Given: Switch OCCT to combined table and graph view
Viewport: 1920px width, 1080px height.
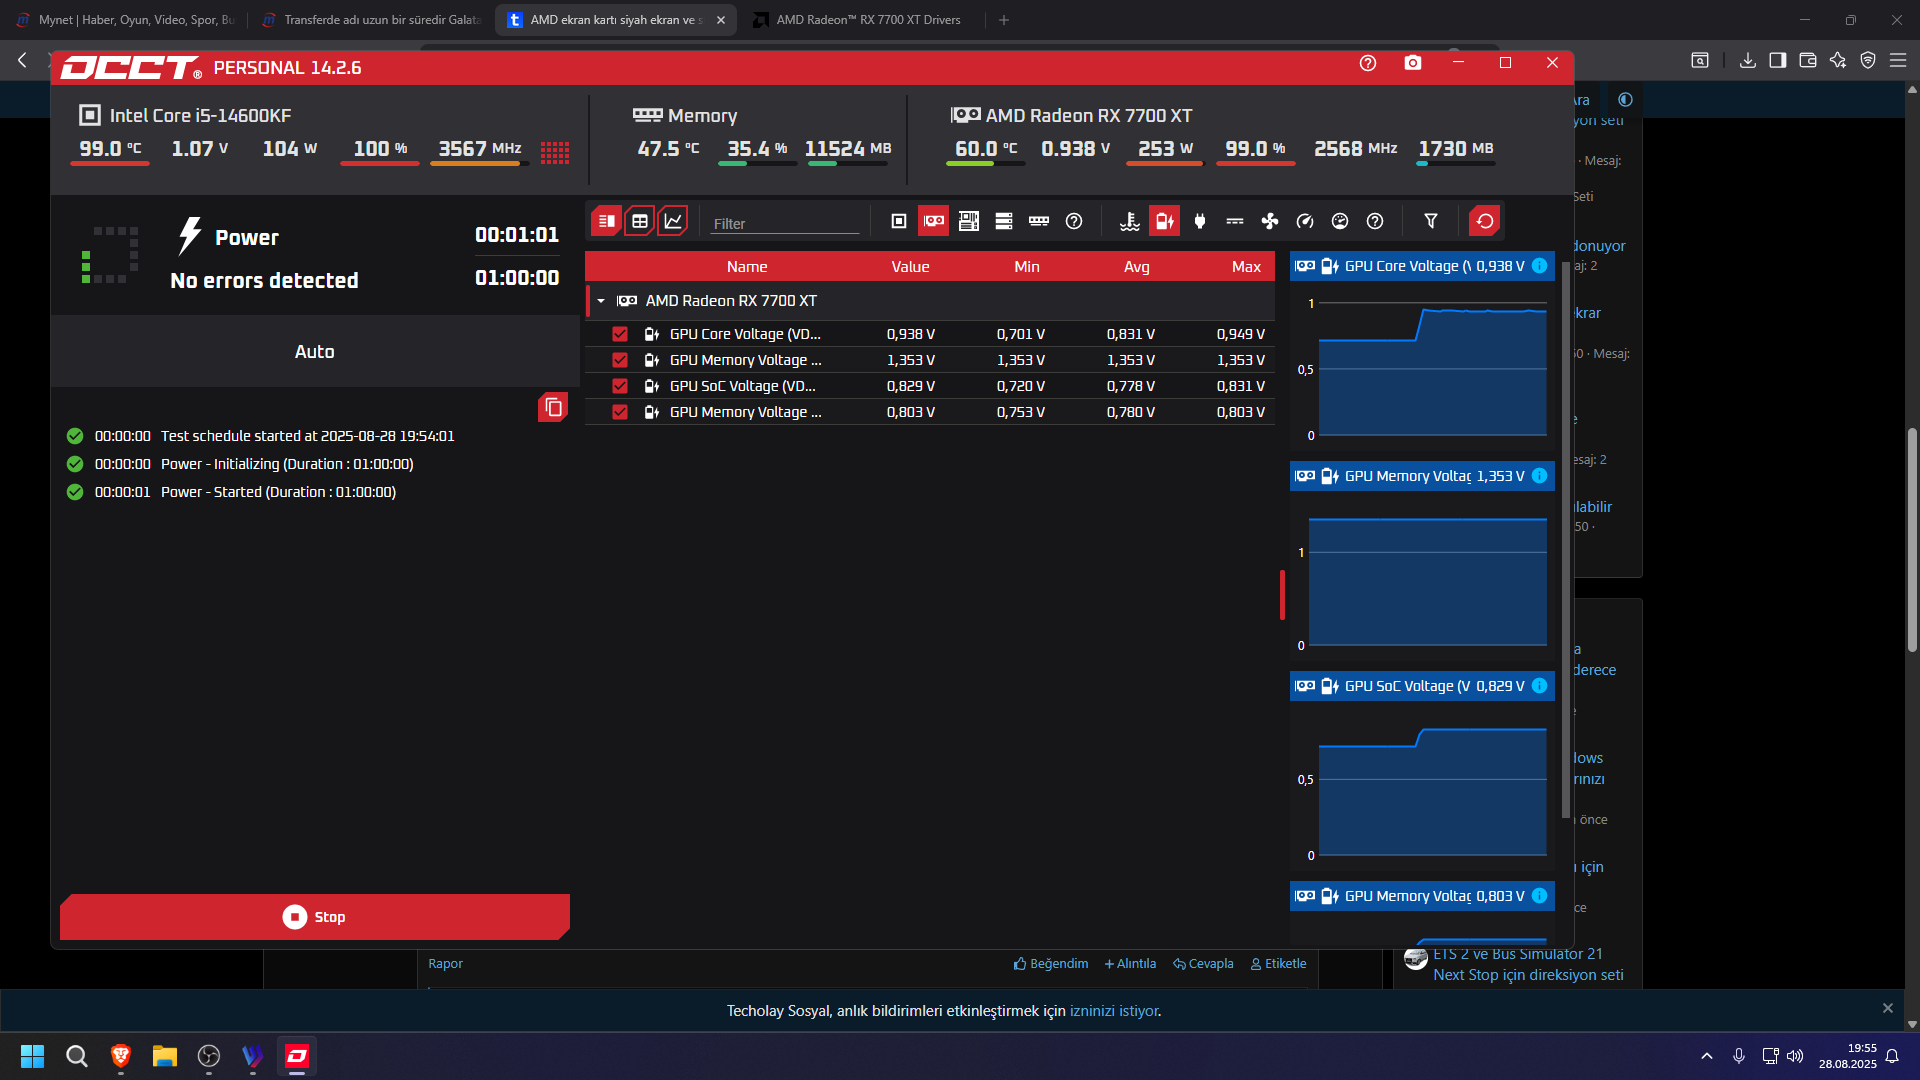Looking at the screenshot, I should pyautogui.click(x=606, y=221).
